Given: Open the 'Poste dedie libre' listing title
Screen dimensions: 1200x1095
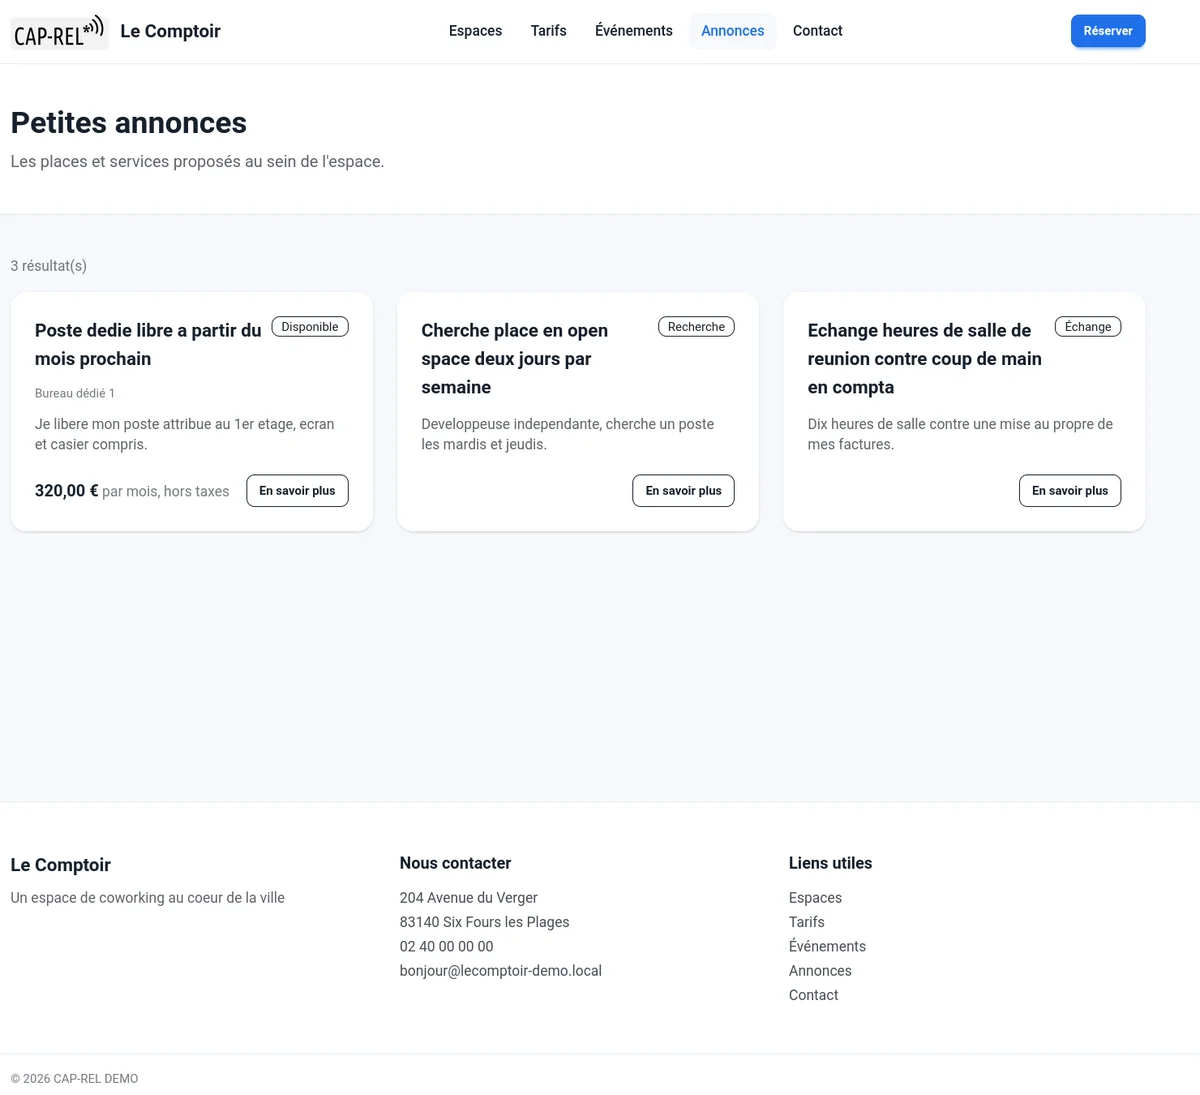Looking at the screenshot, I should coord(148,344).
